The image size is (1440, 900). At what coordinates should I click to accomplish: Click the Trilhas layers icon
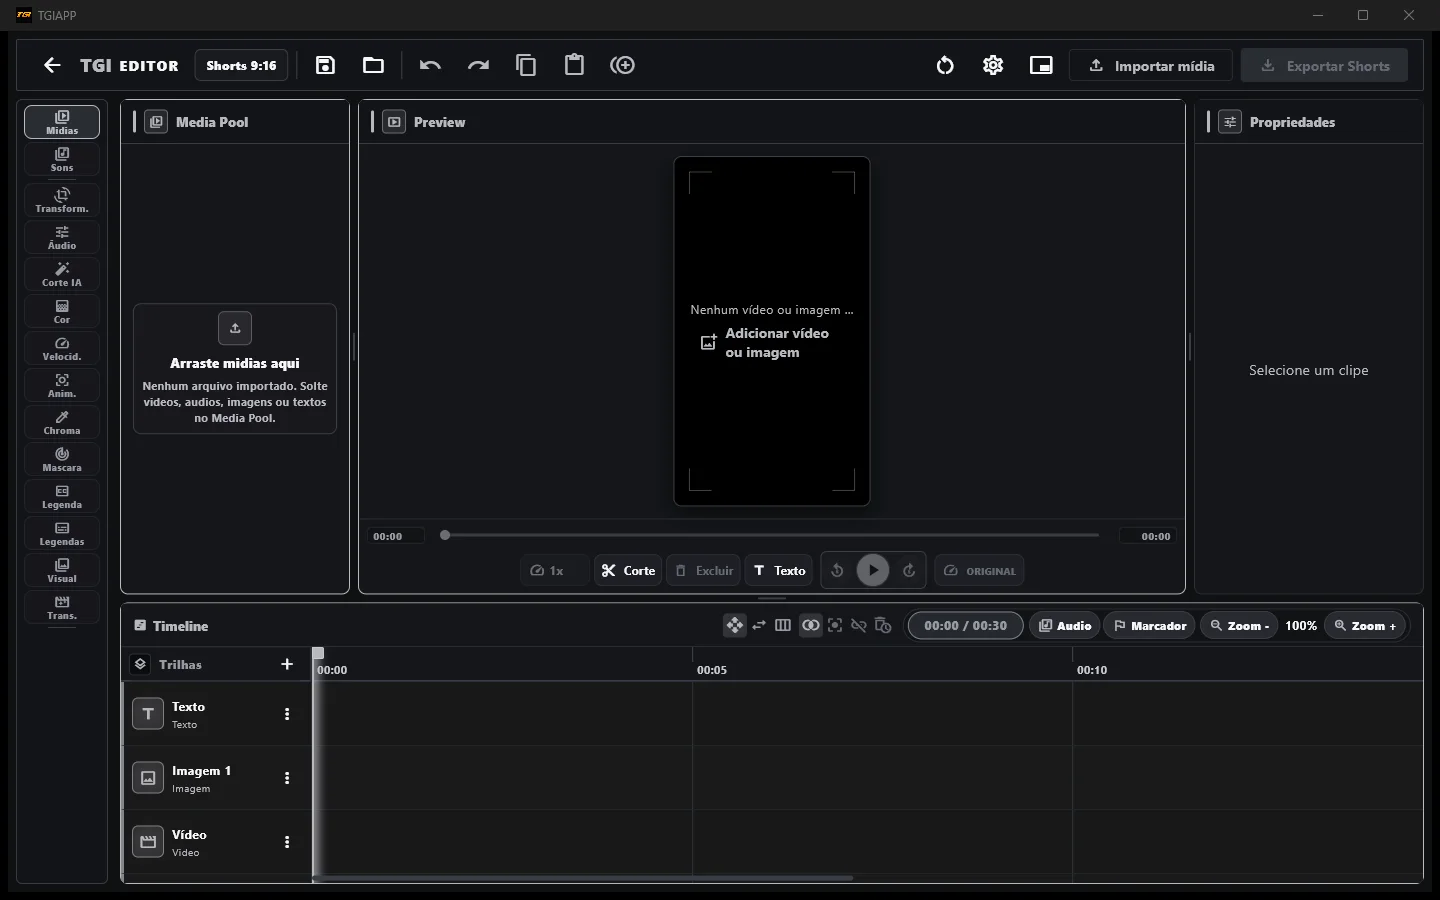click(140, 664)
